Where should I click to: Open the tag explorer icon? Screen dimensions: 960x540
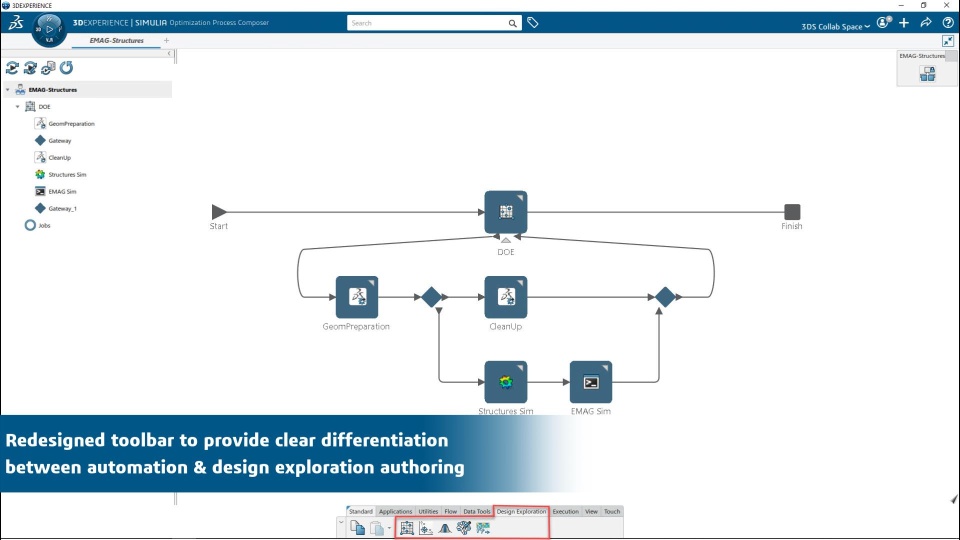533,23
